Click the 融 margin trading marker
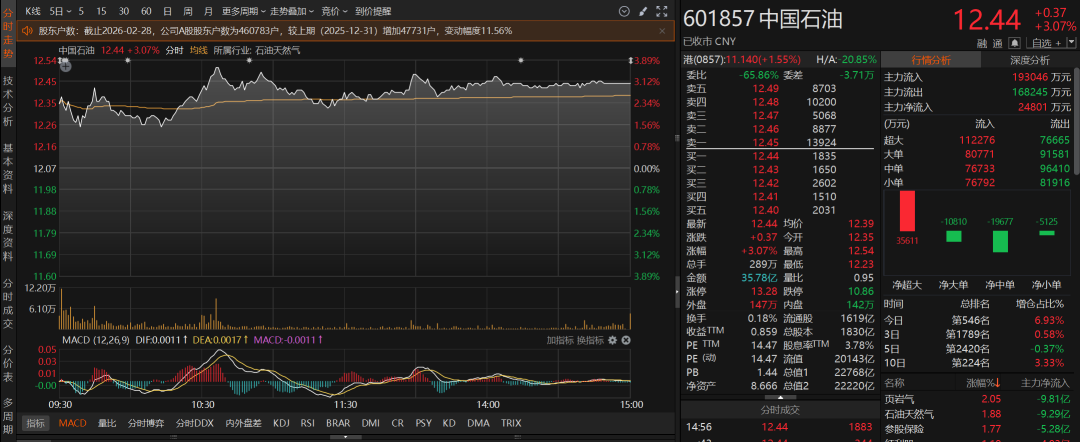The image size is (1080, 442). pyautogui.click(x=981, y=43)
